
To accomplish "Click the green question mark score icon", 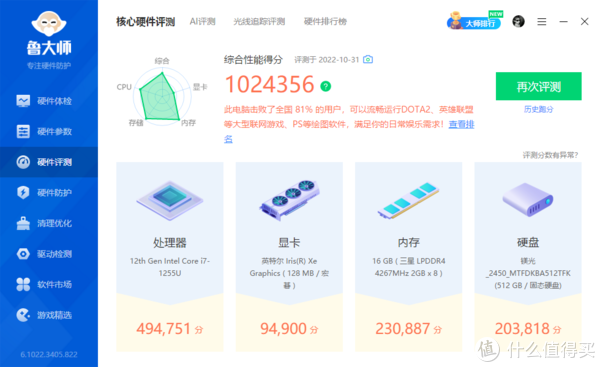I will coord(326,86).
